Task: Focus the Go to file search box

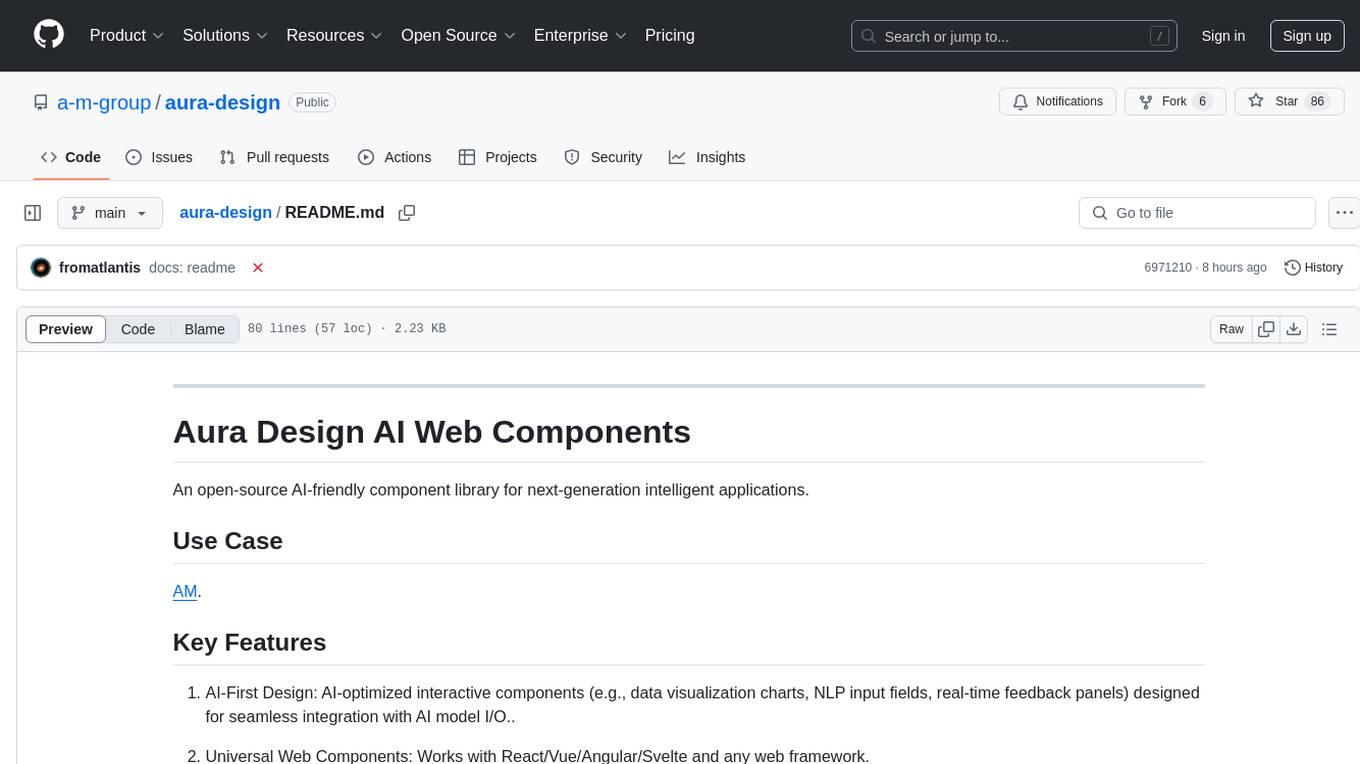Action: 1197,213
